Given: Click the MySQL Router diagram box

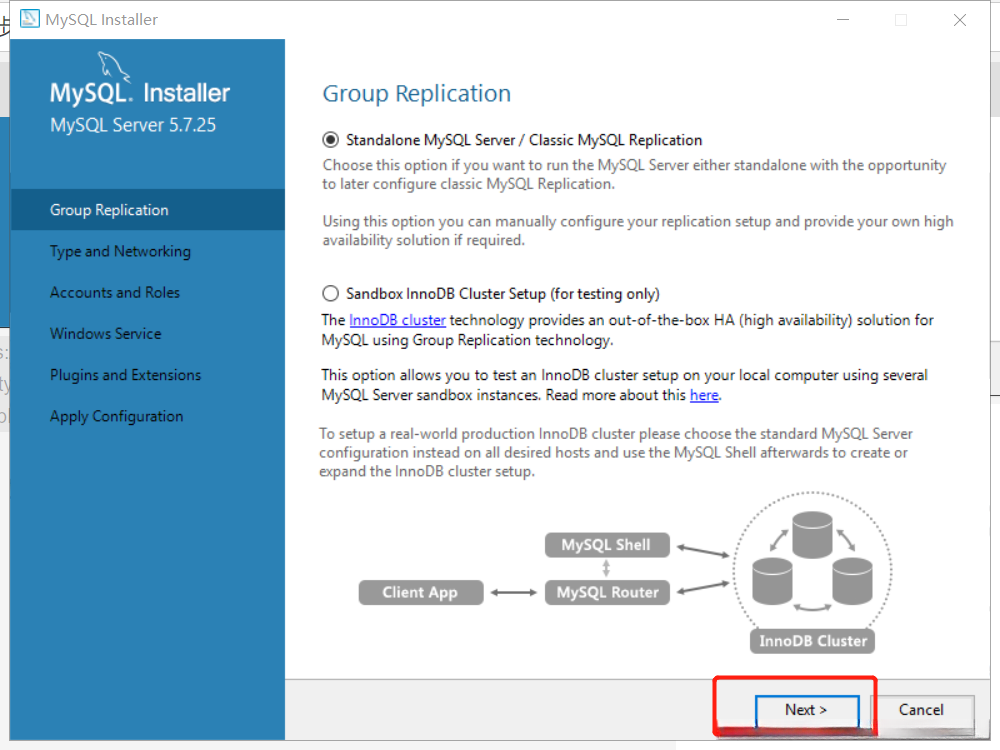Looking at the screenshot, I should tap(607, 592).
